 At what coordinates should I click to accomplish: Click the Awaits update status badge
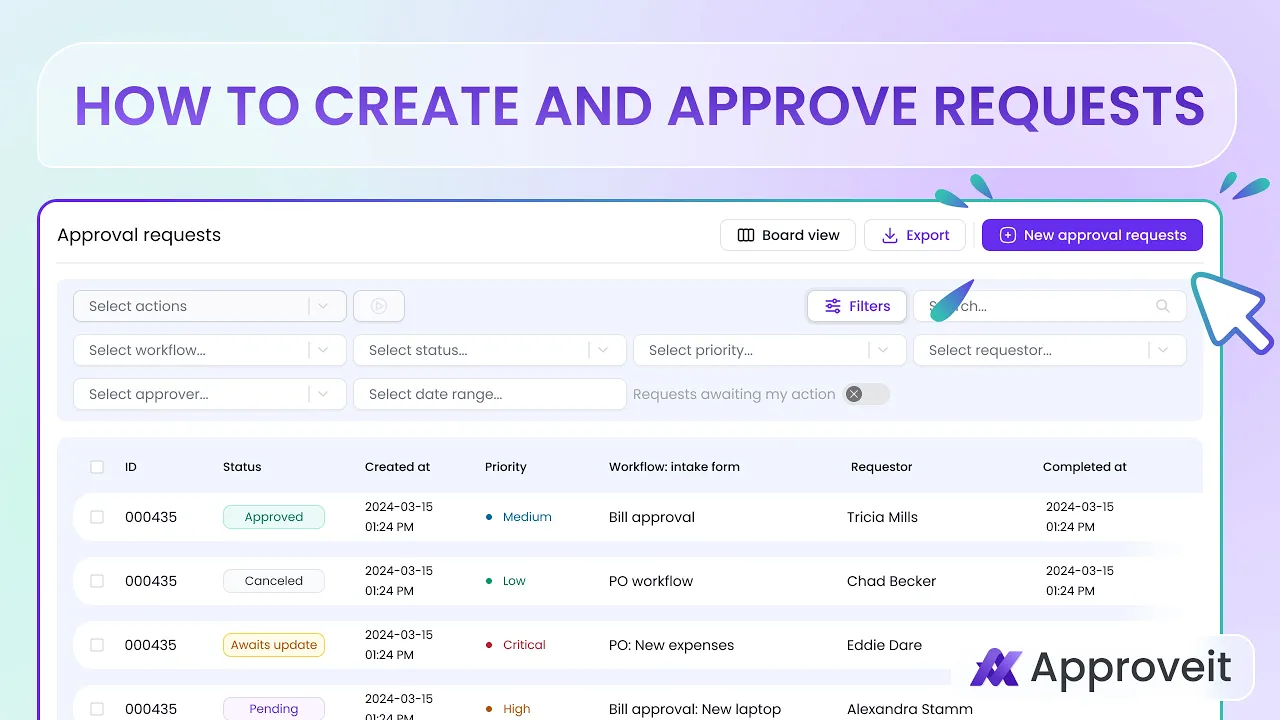pyautogui.click(x=274, y=645)
